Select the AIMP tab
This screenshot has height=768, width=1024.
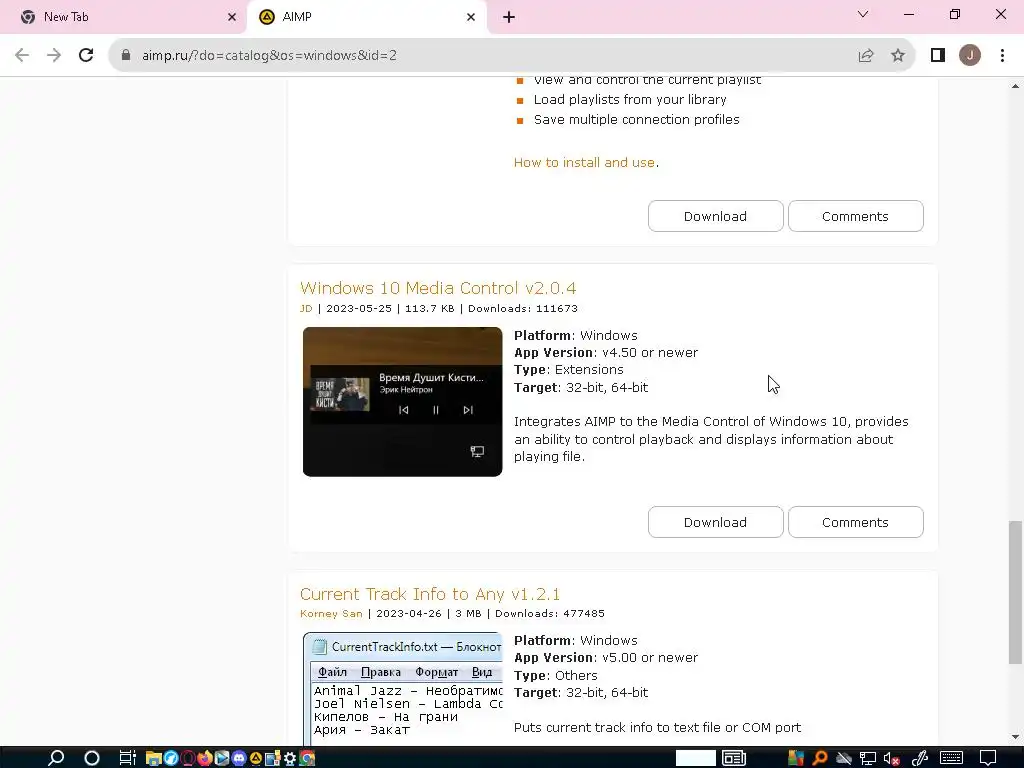coord(366,17)
